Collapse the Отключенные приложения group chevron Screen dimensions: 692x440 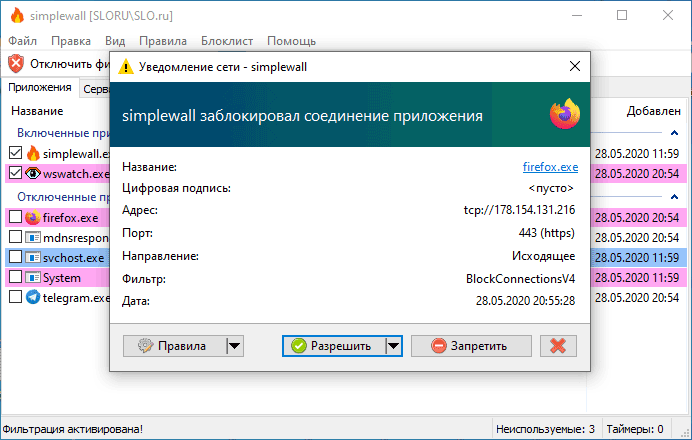(x=674, y=196)
